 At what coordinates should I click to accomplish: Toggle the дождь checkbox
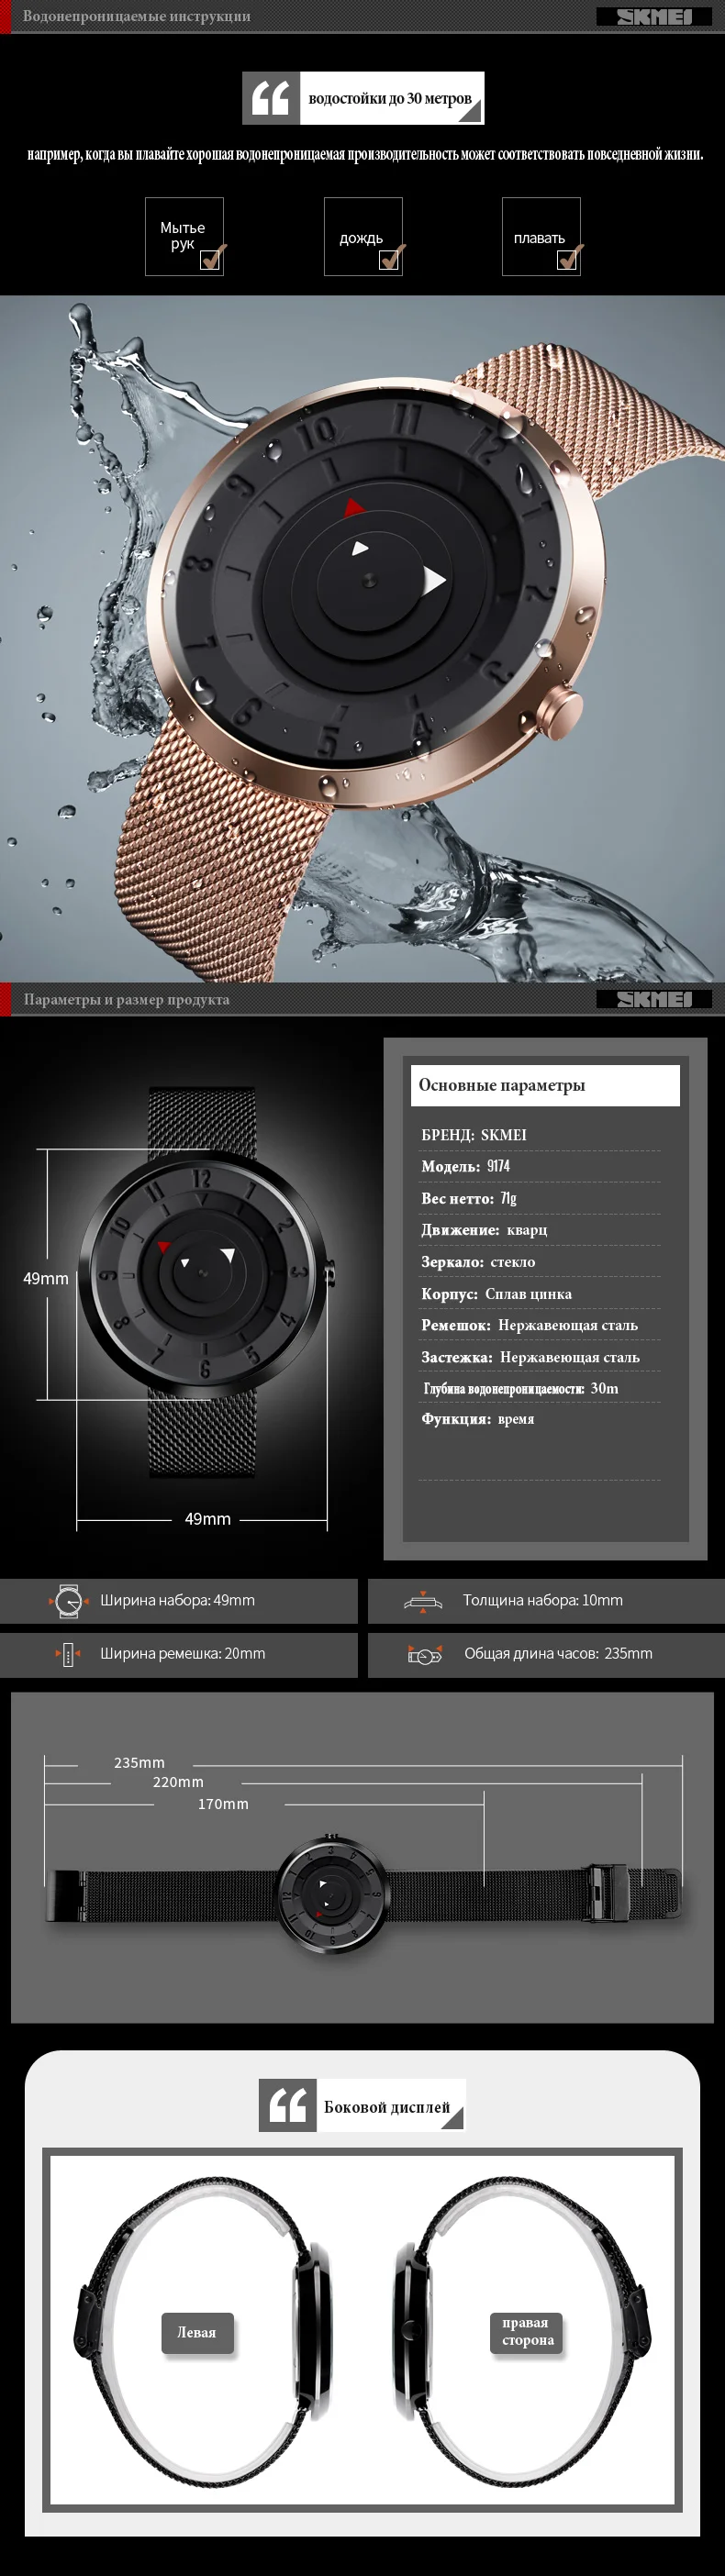pos(389,260)
